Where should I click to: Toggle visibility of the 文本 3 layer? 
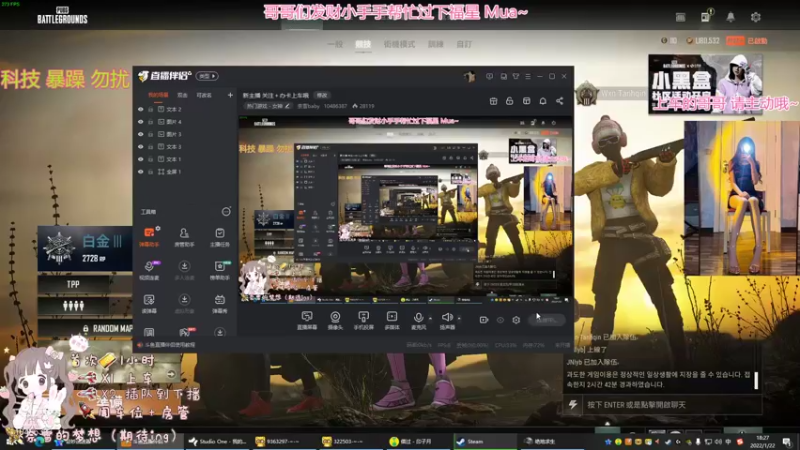(141, 147)
